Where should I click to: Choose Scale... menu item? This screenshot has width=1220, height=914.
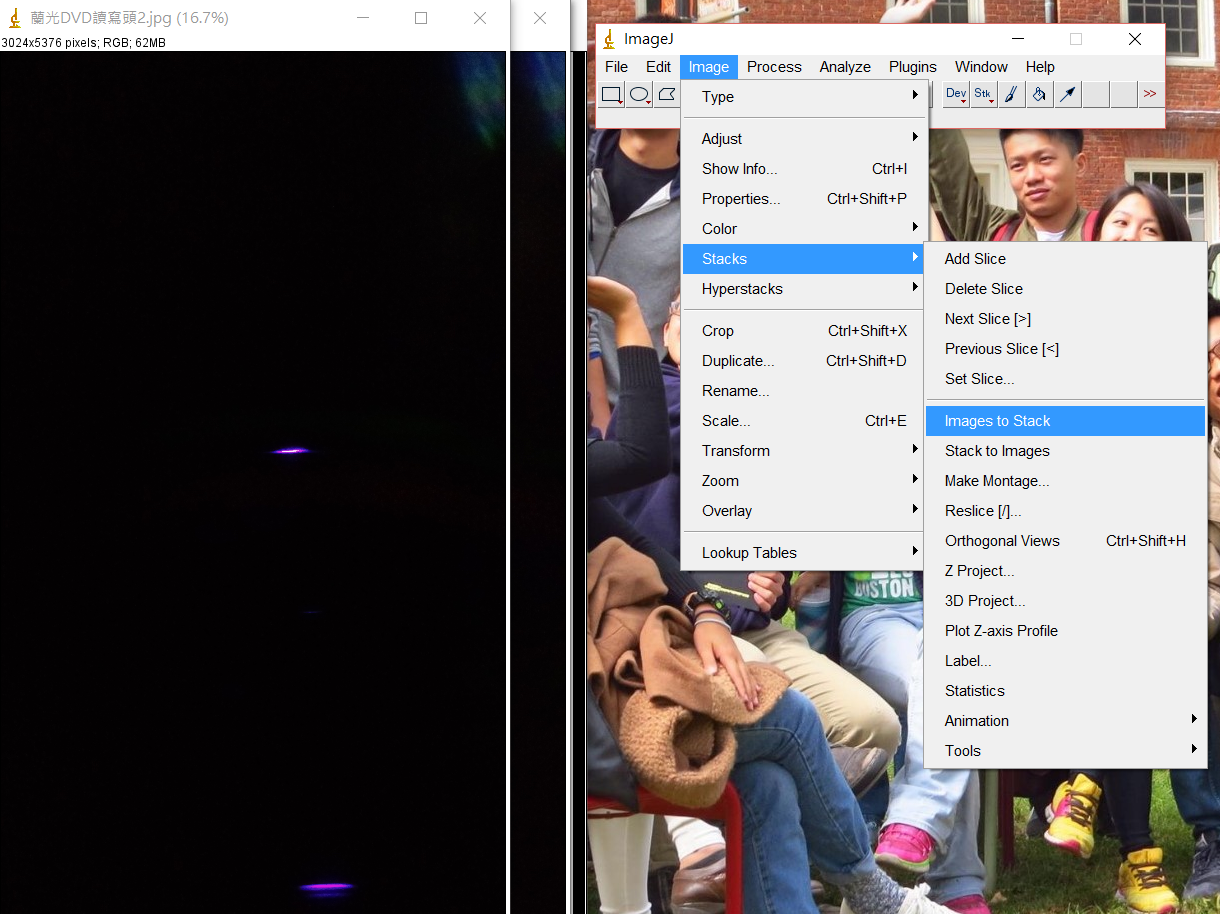(x=805, y=421)
